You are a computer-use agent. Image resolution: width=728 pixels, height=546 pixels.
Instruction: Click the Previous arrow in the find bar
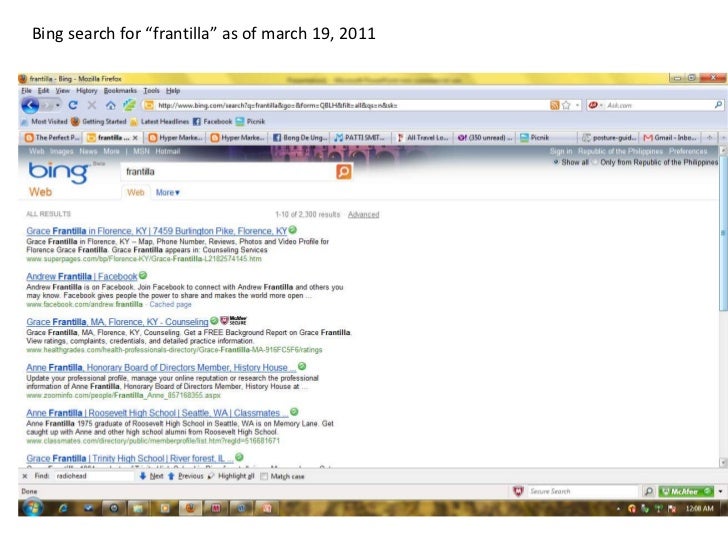(x=185, y=476)
